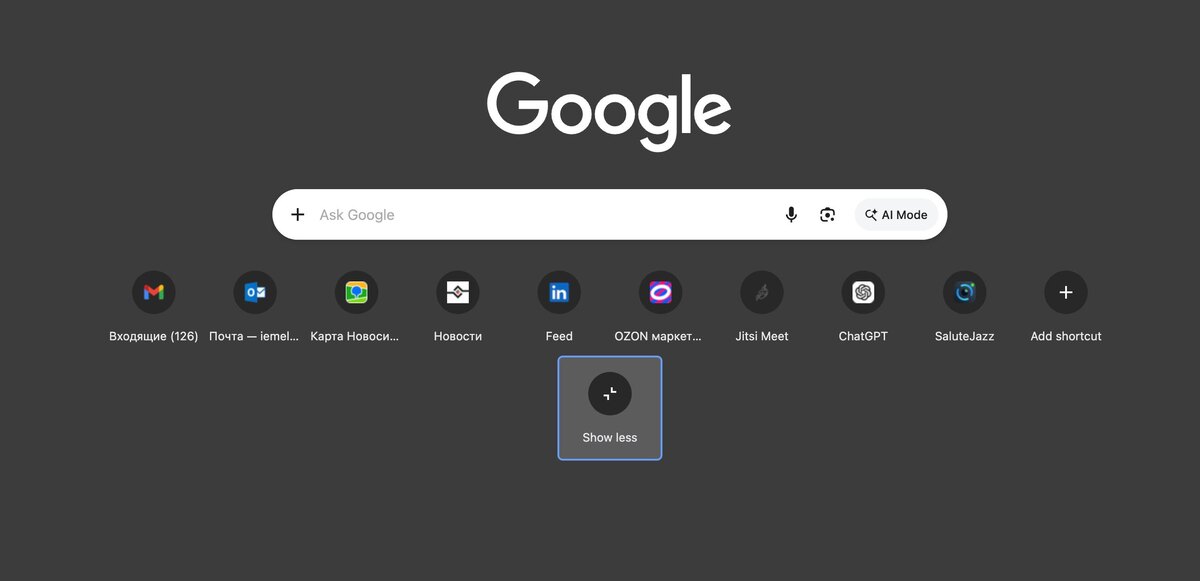The image size is (1200, 581).
Task: Open the OZON маркет shortcut icon
Action: [660, 293]
